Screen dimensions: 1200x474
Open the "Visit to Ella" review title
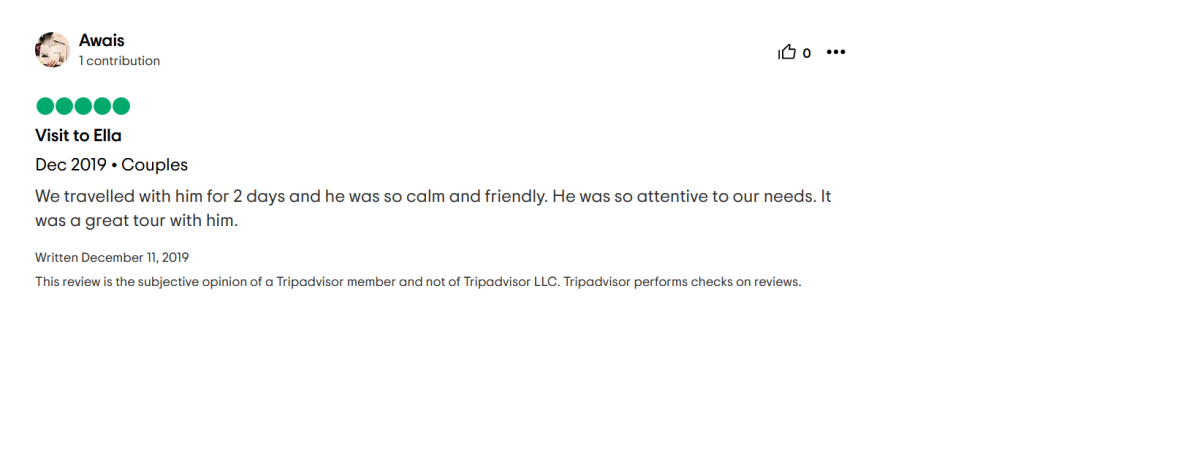click(78, 135)
